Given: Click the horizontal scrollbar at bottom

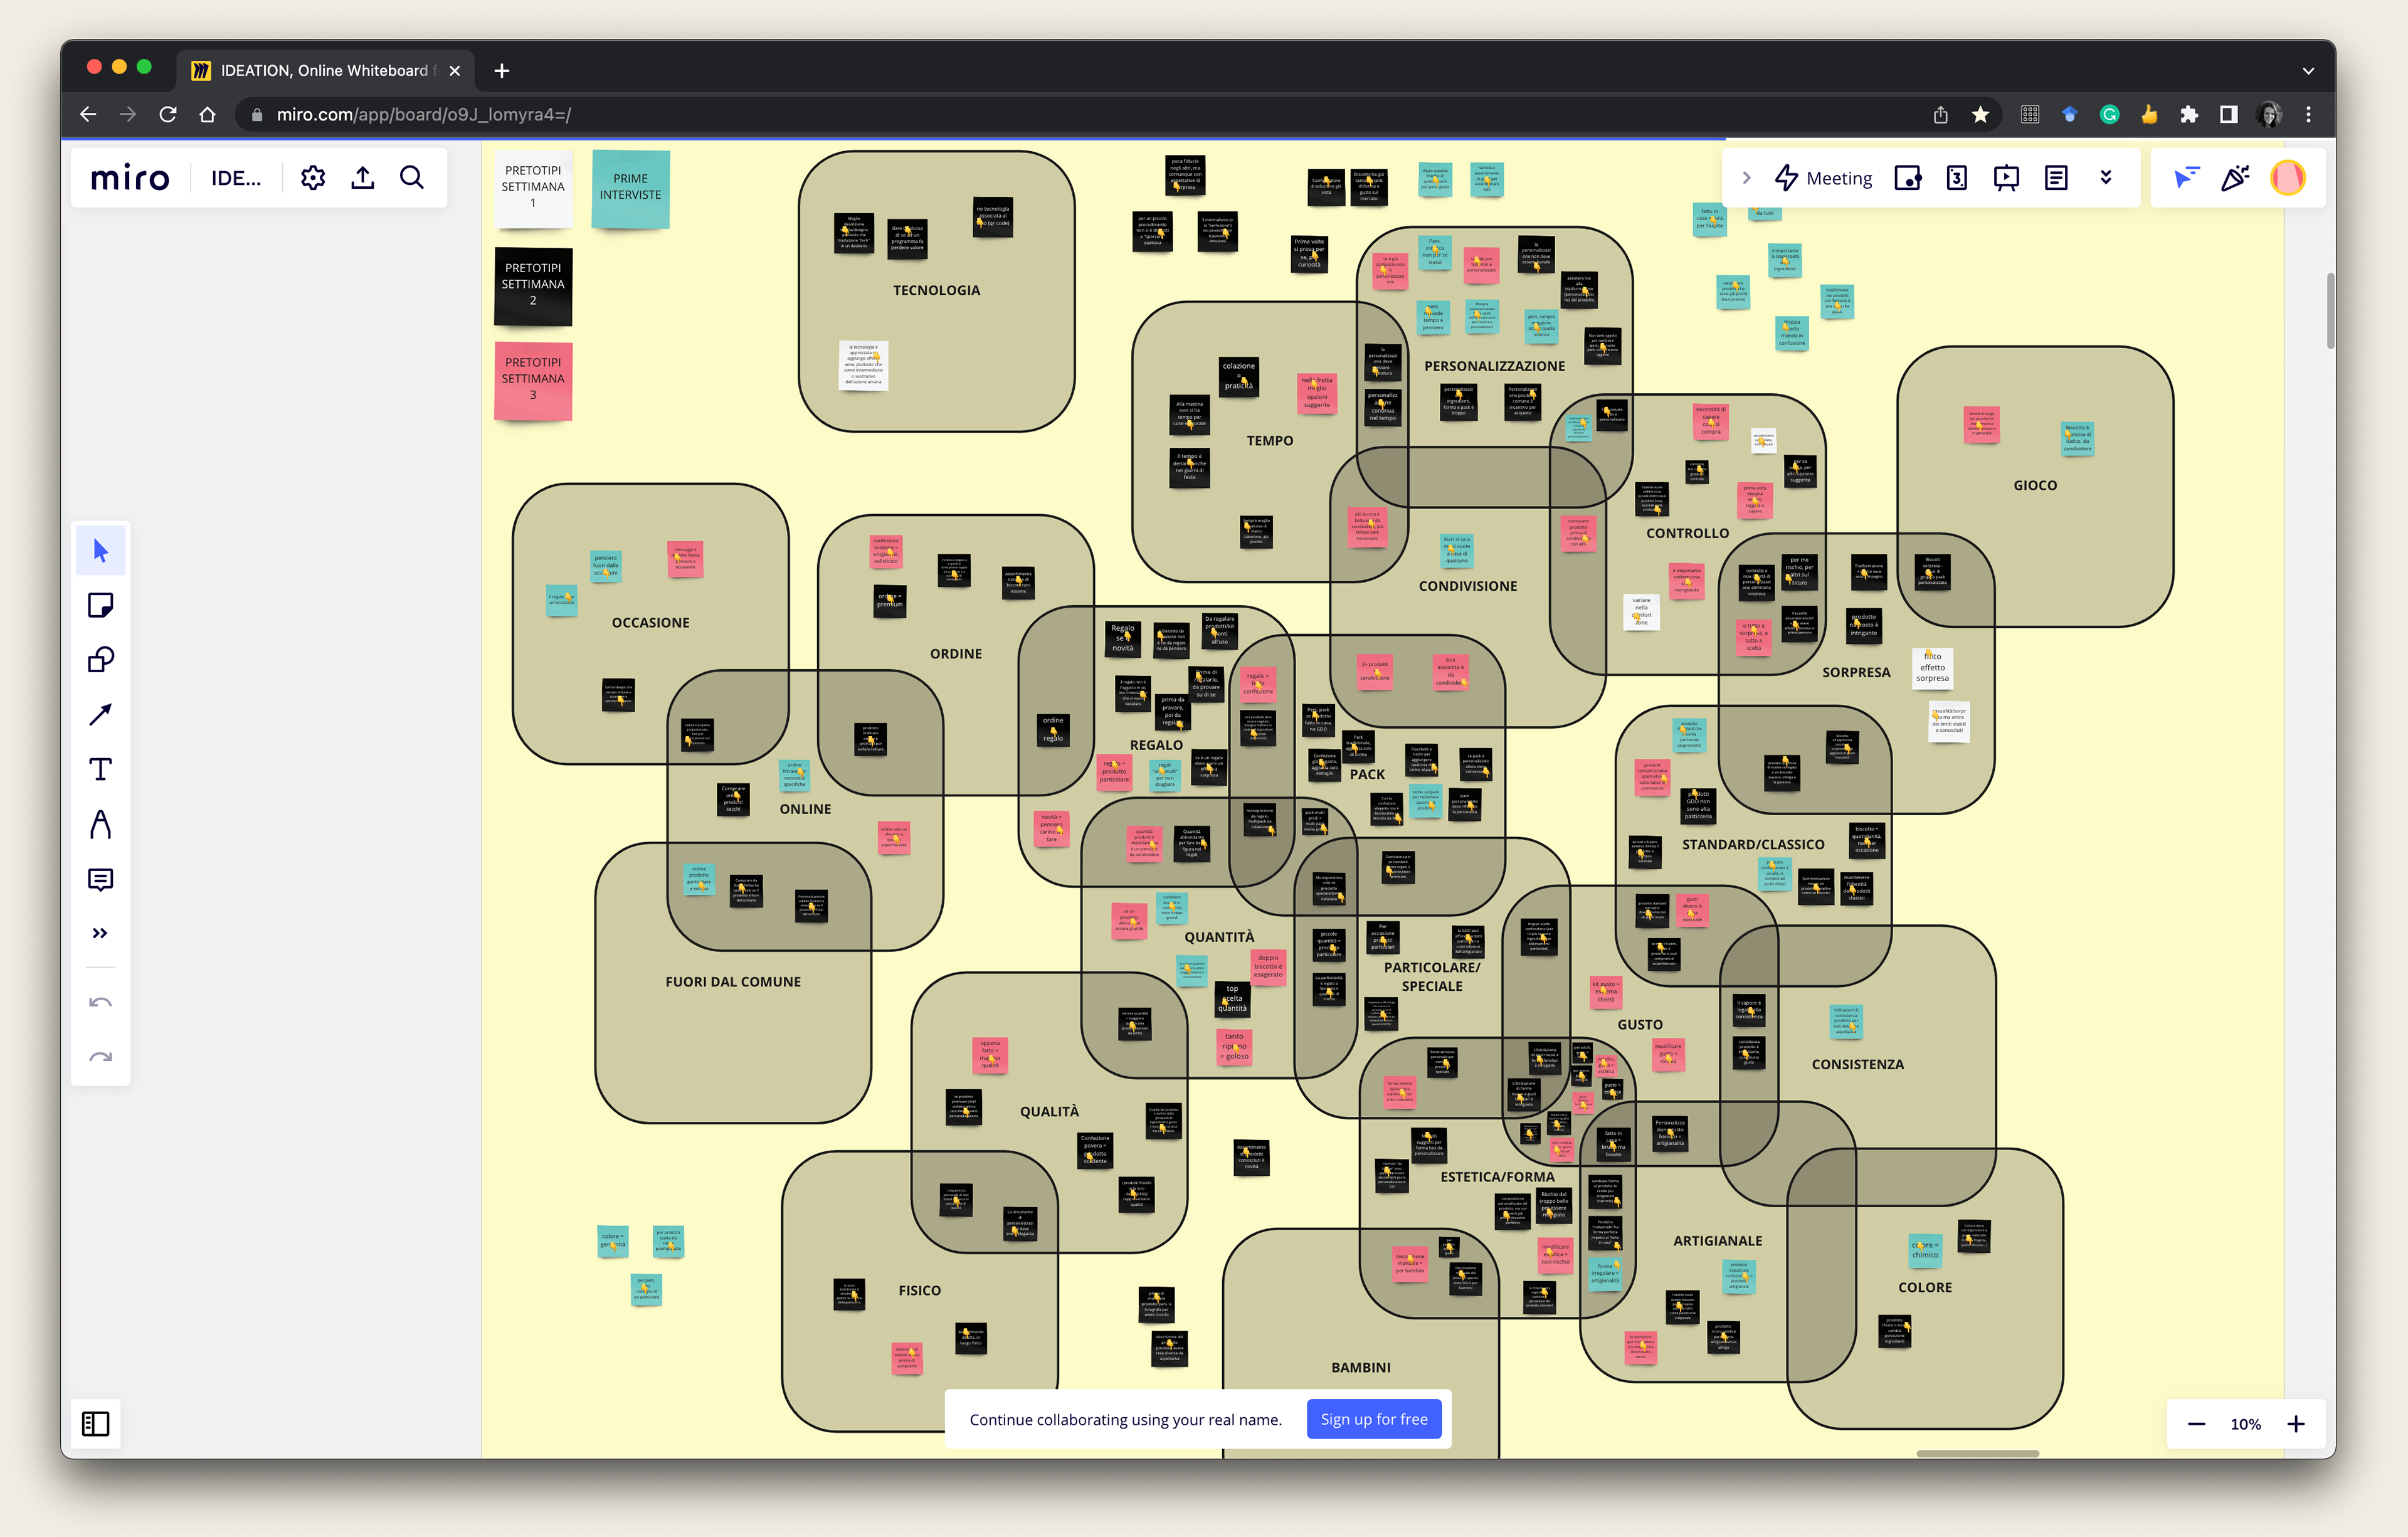Looking at the screenshot, I should (x=1977, y=1453).
